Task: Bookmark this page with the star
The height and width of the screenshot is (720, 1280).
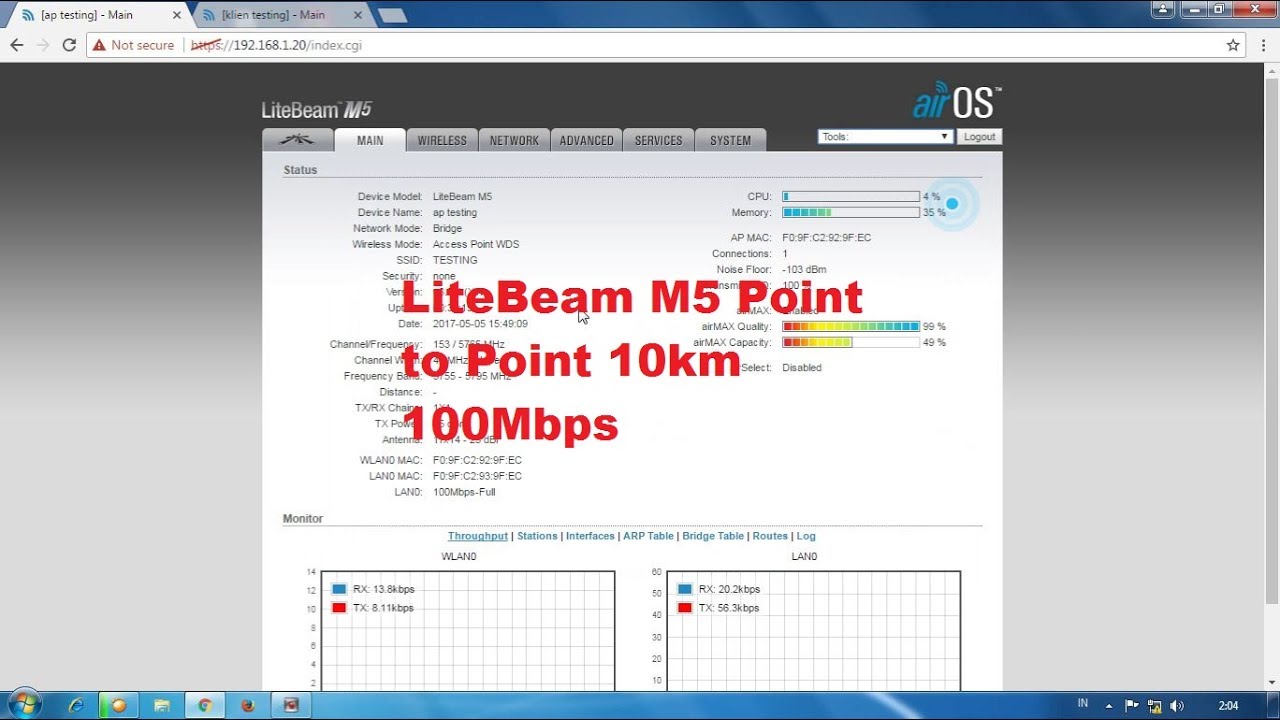Action: point(1233,45)
